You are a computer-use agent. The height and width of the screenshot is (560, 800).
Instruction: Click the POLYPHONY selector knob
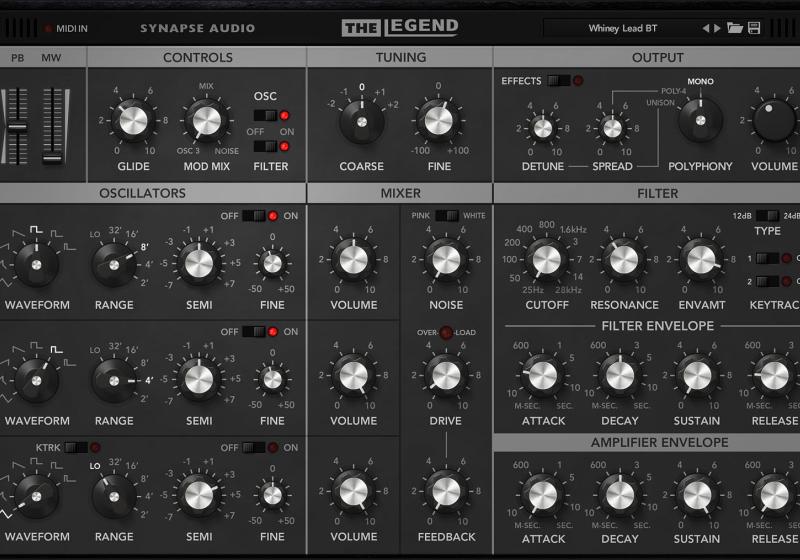[701, 120]
